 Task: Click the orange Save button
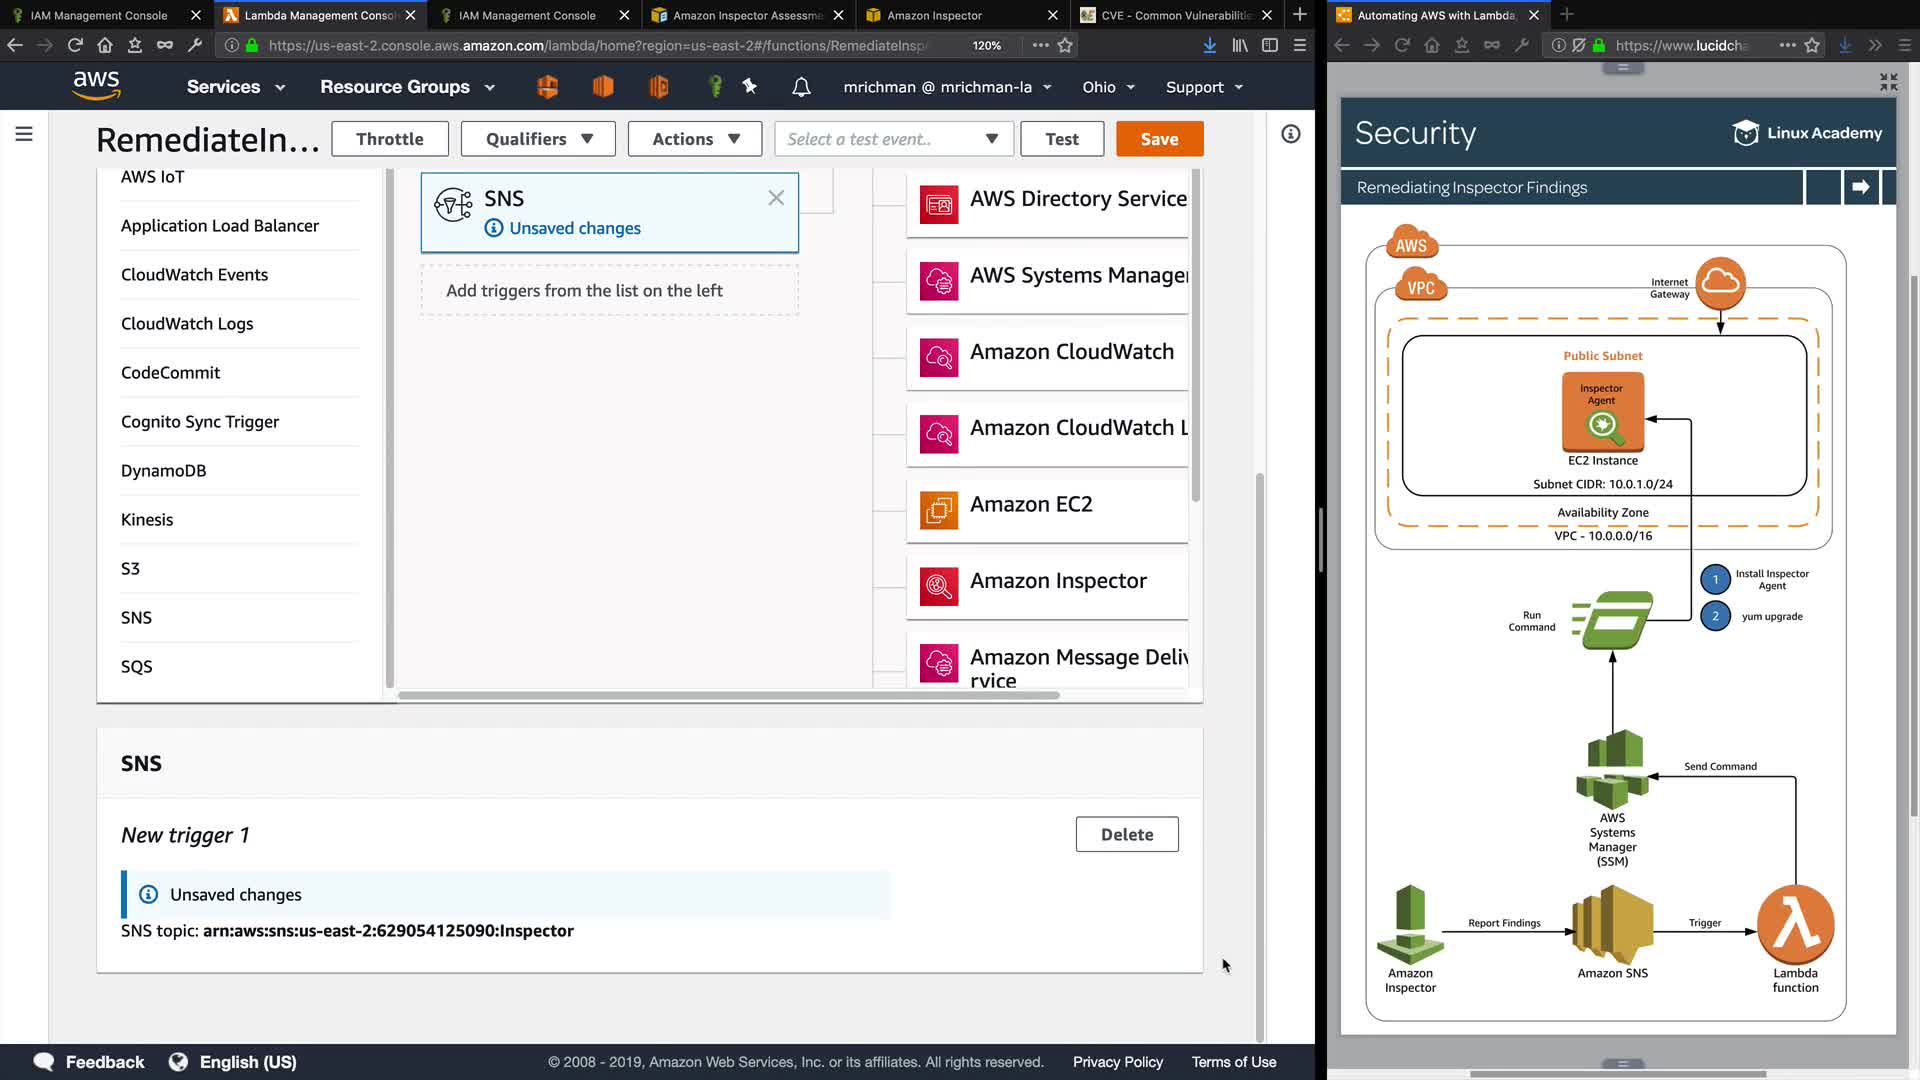1159,139
